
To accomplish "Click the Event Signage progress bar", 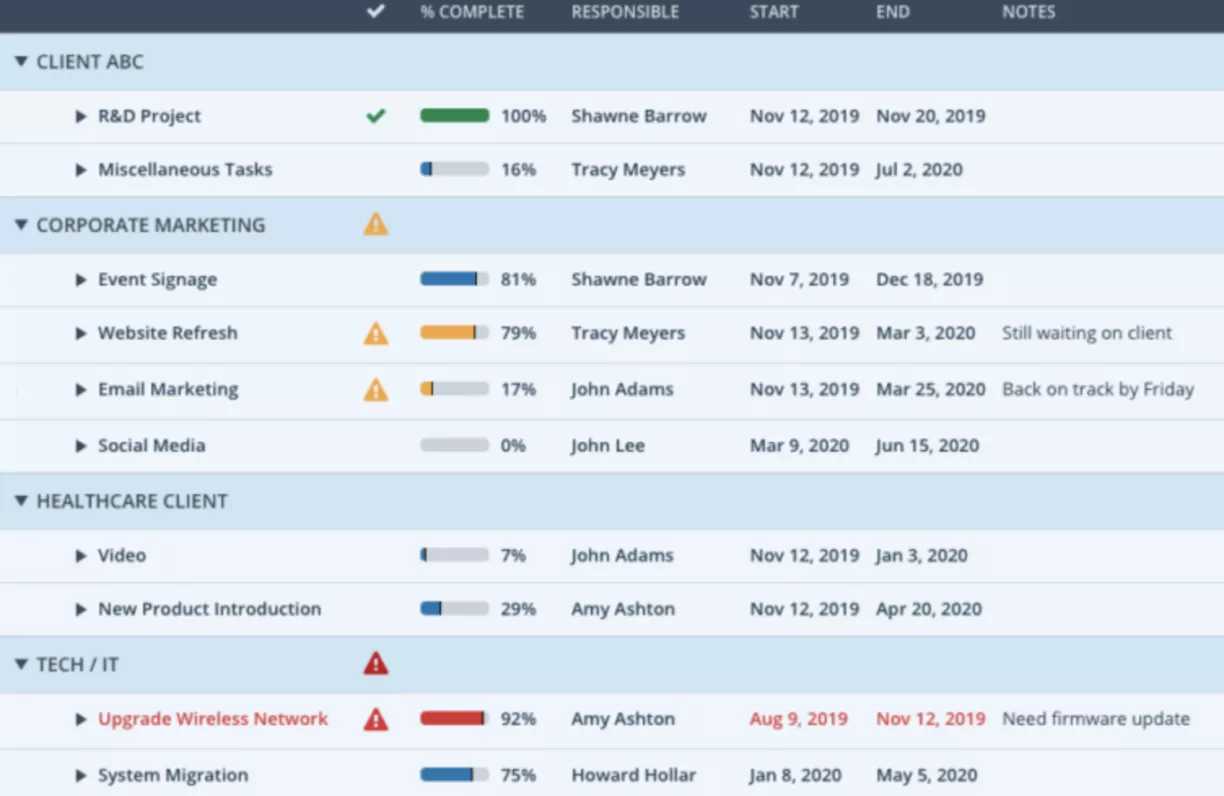I will click(451, 279).
